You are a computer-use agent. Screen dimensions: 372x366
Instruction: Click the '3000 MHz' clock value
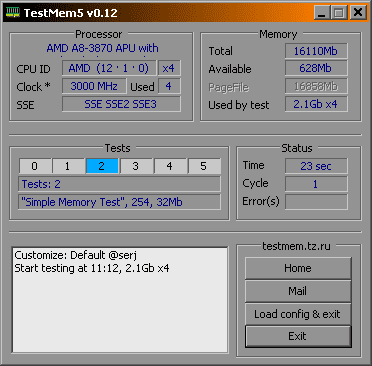coord(94,86)
